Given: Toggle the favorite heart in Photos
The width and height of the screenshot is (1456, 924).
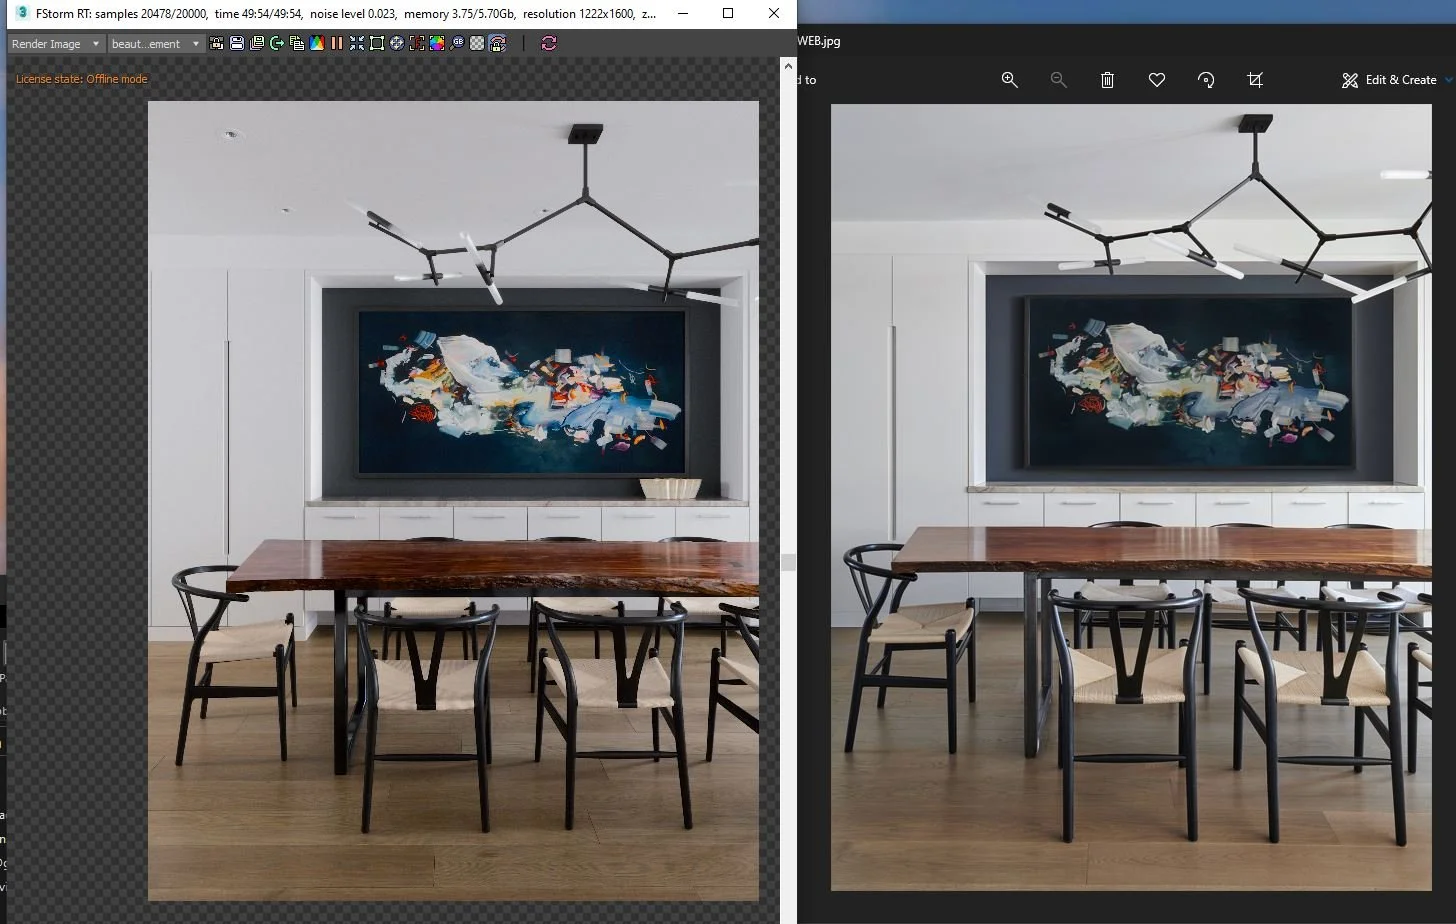Looking at the screenshot, I should (x=1156, y=80).
